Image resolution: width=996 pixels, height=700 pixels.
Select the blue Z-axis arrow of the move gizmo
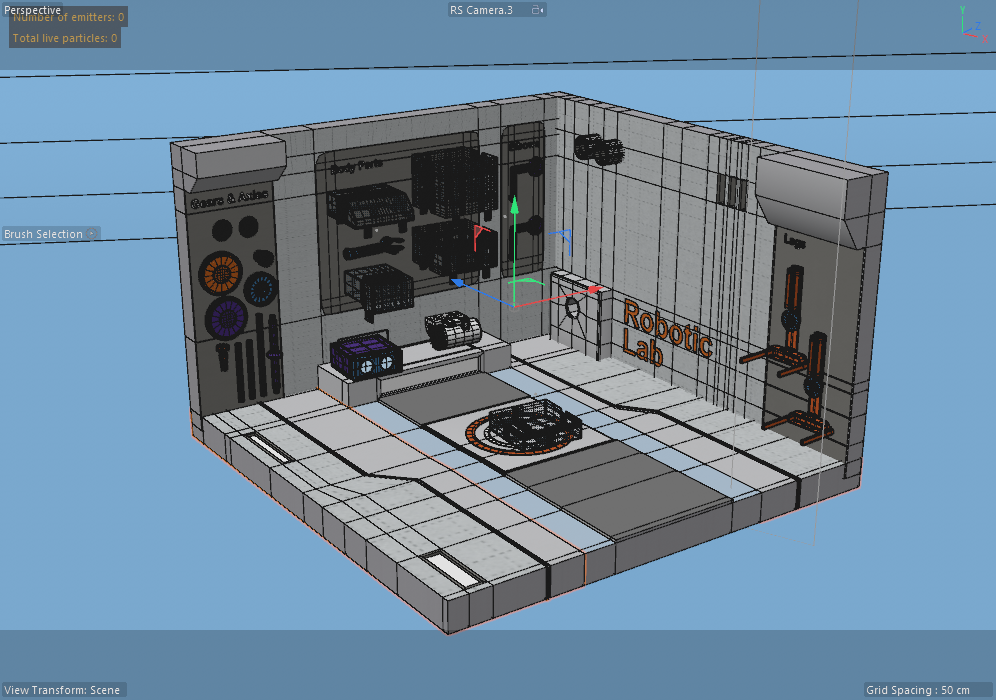pos(458,283)
